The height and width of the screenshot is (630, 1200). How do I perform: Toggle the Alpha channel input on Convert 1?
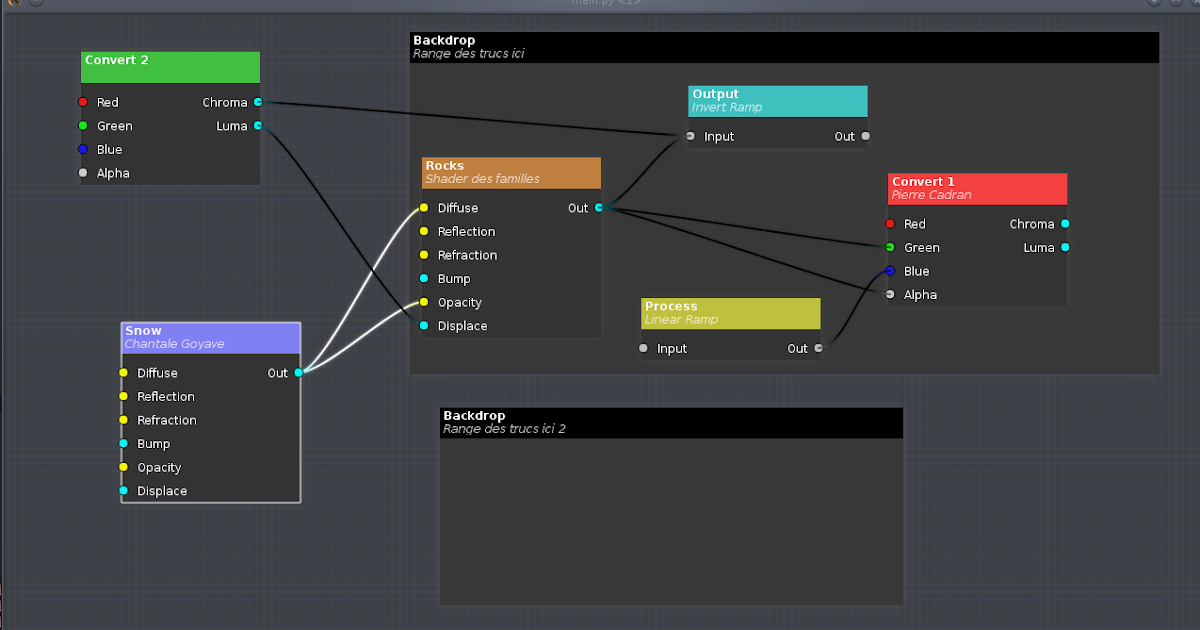coord(890,295)
